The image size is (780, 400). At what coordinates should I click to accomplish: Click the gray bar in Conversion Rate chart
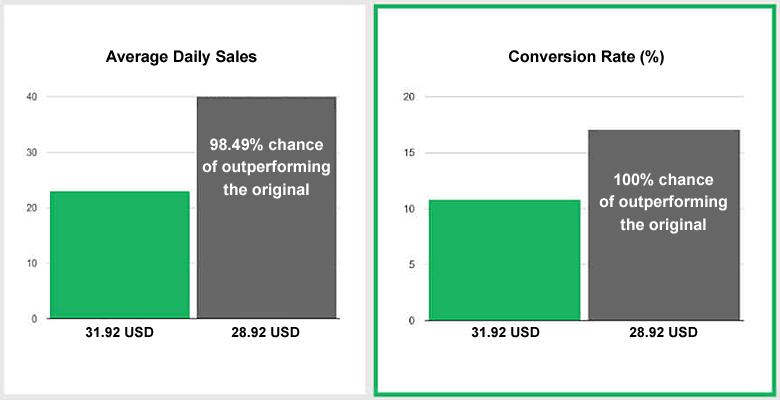pyautogui.click(x=664, y=225)
